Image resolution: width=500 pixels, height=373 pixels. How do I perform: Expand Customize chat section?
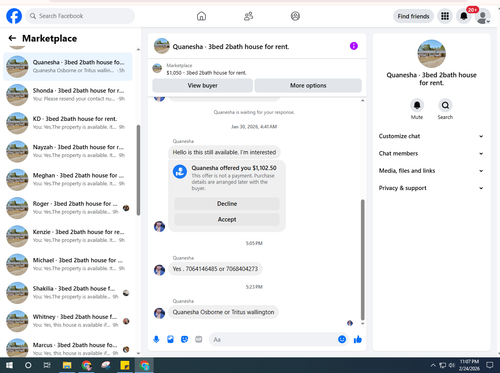click(x=431, y=136)
